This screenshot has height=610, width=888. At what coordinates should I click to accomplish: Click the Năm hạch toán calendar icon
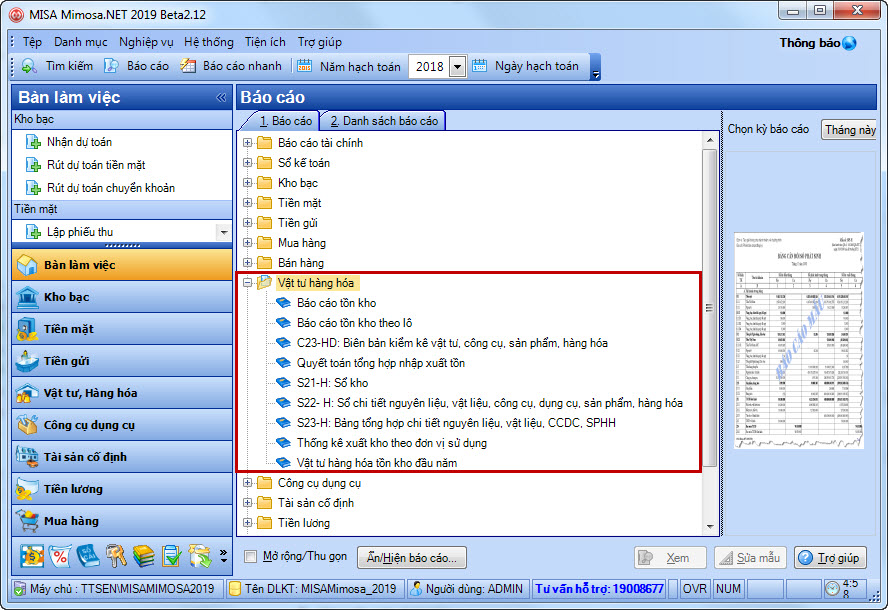[x=305, y=66]
